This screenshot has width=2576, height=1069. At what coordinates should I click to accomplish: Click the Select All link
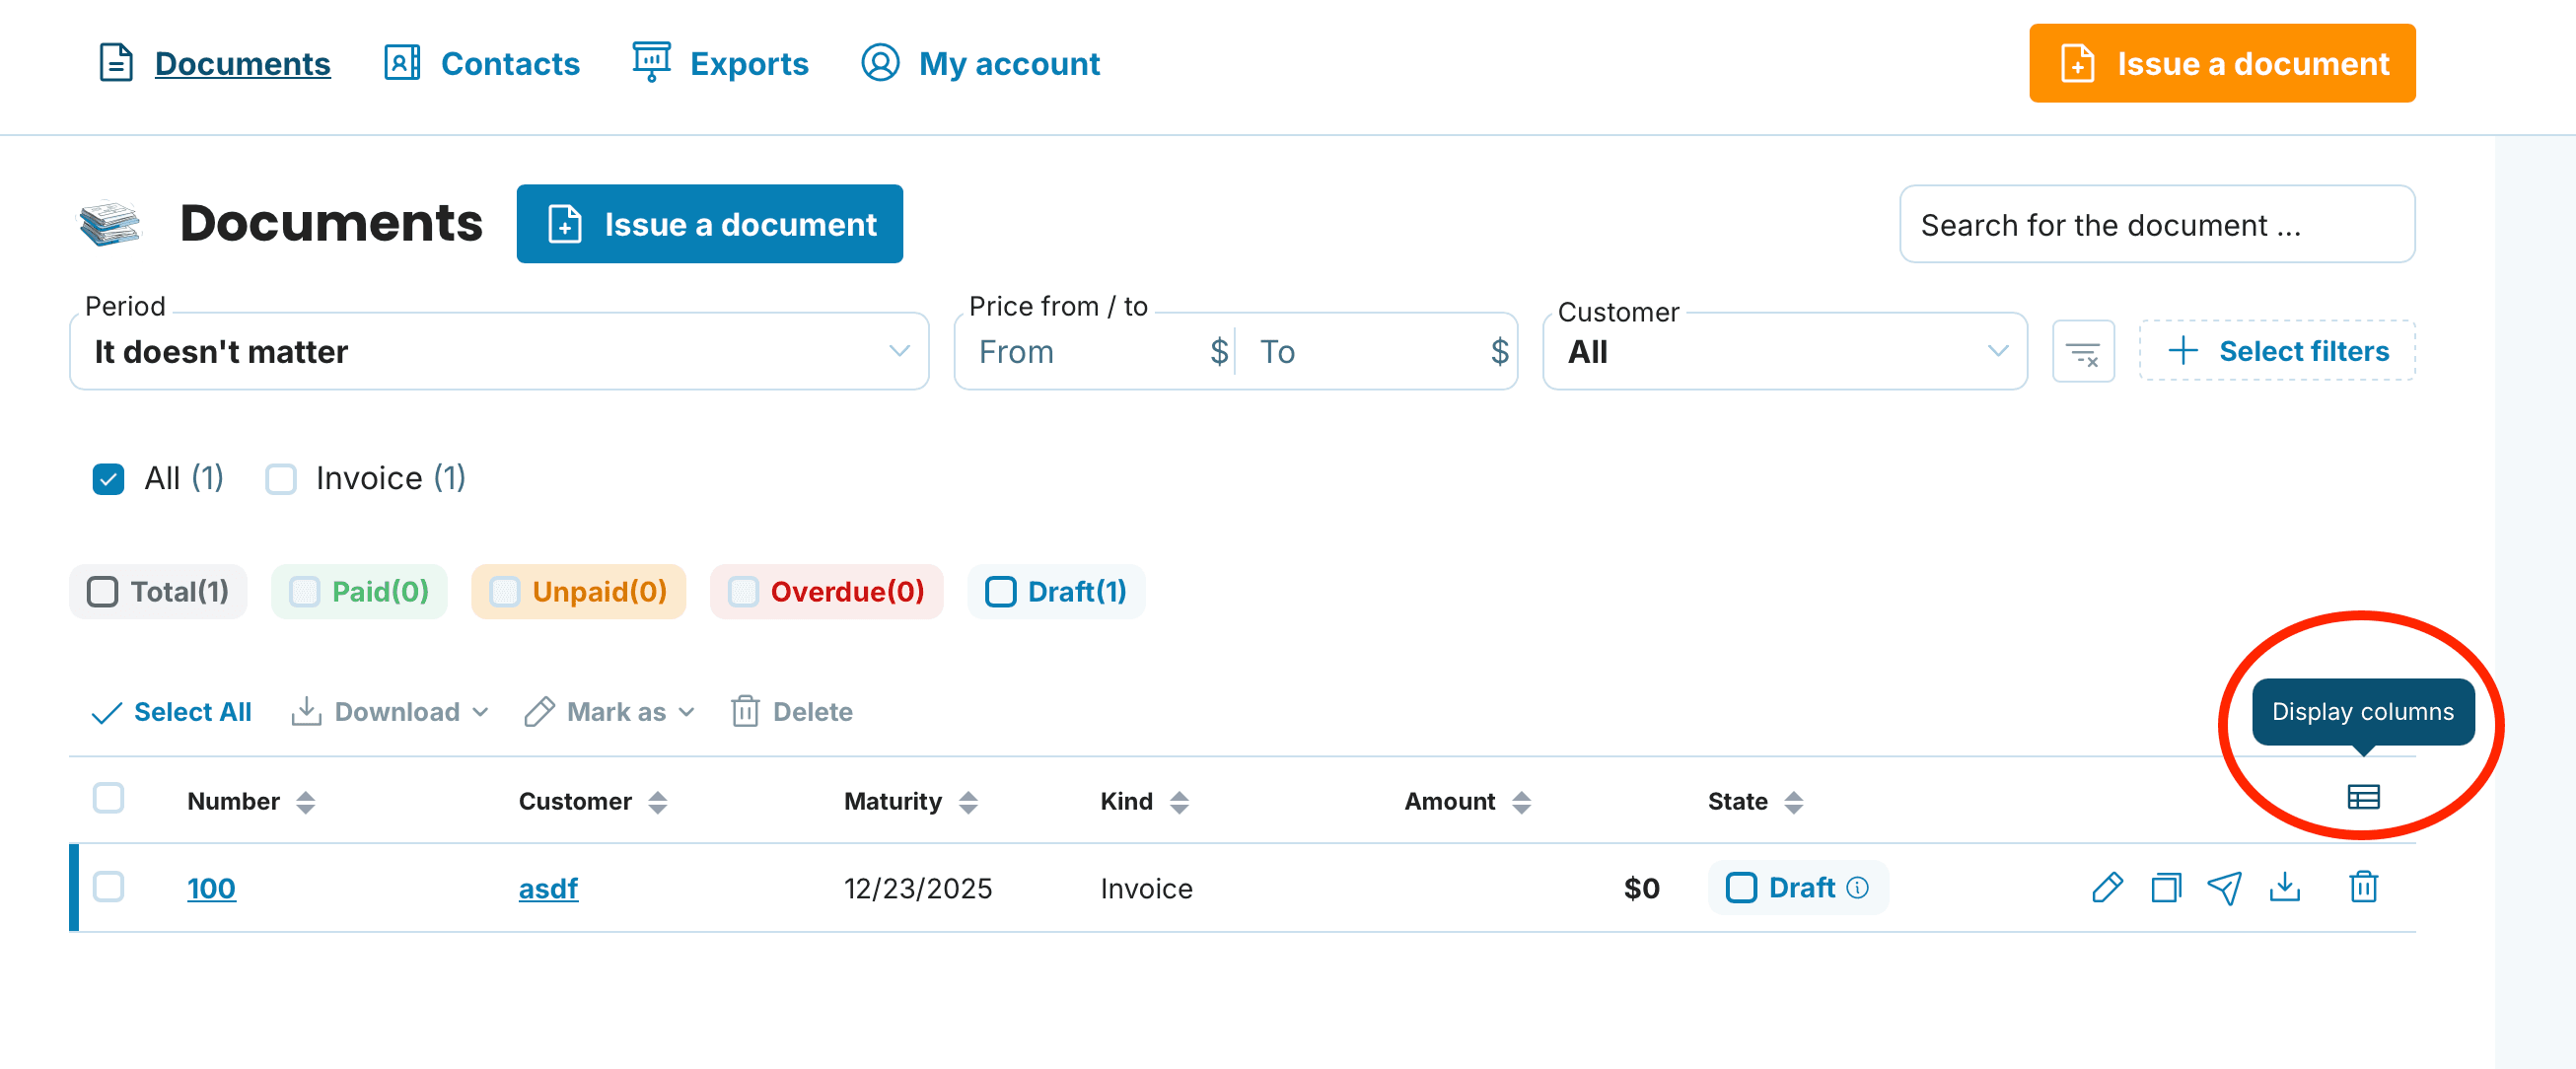[171, 712]
